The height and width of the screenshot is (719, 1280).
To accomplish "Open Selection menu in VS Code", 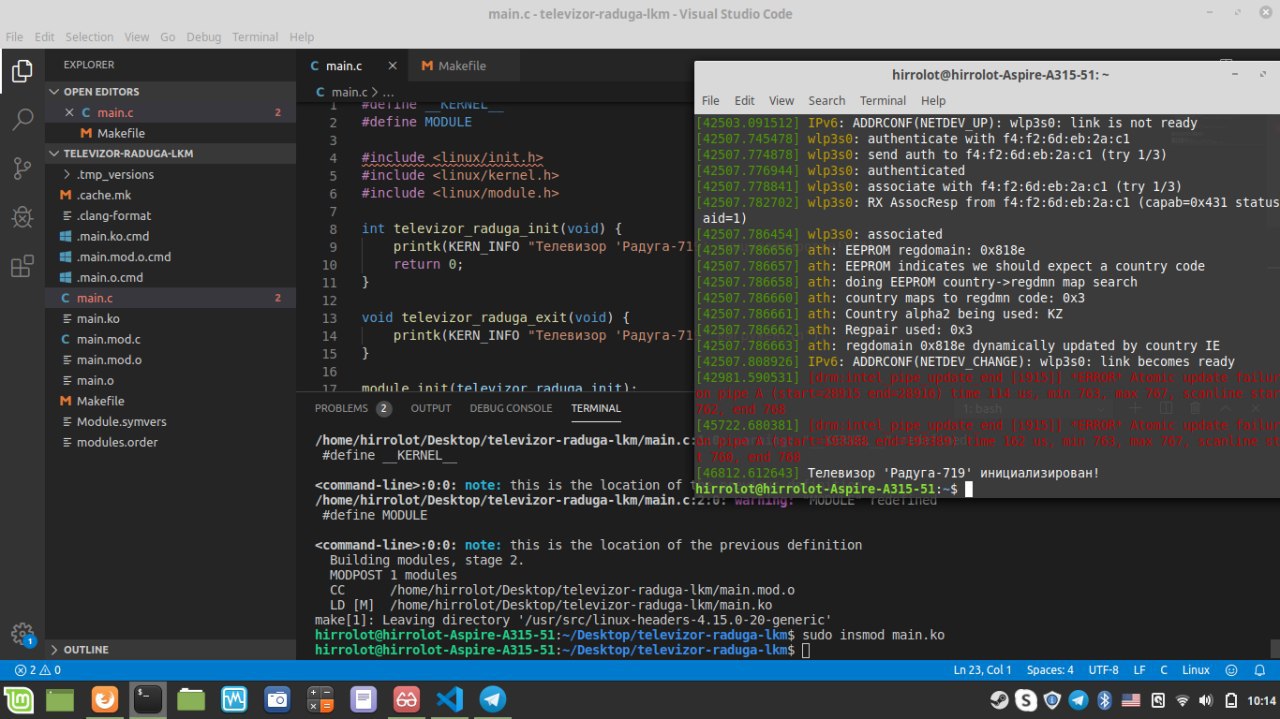I will pos(90,37).
